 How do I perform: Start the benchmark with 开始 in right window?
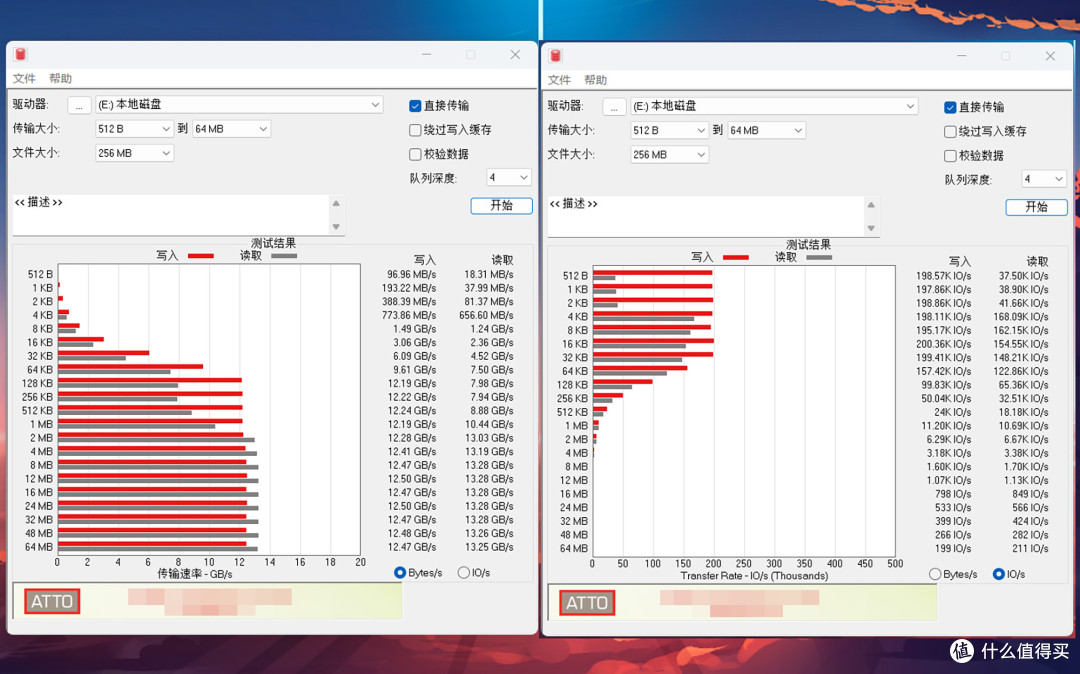[x=1037, y=207]
